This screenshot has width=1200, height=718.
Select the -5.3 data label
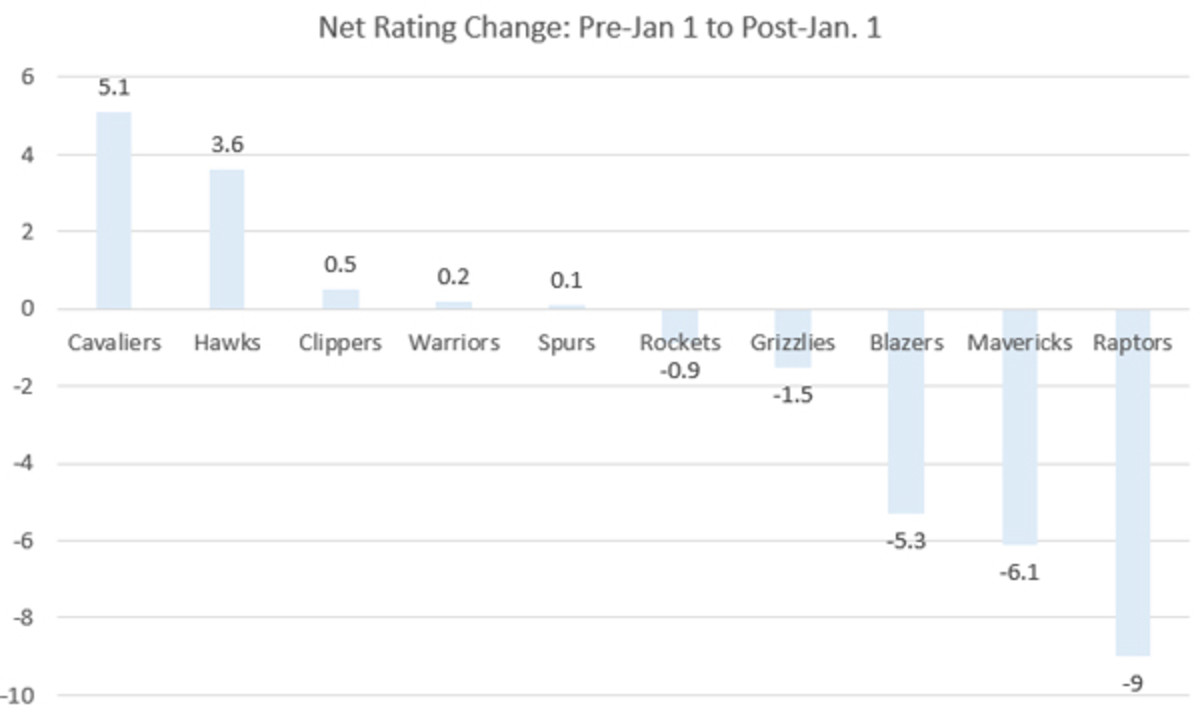[905, 542]
